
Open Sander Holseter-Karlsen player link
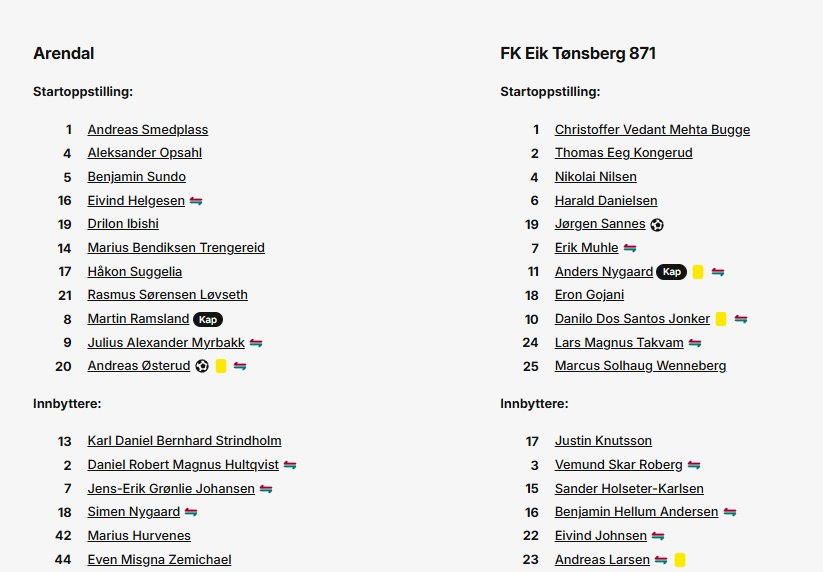point(629,489)
